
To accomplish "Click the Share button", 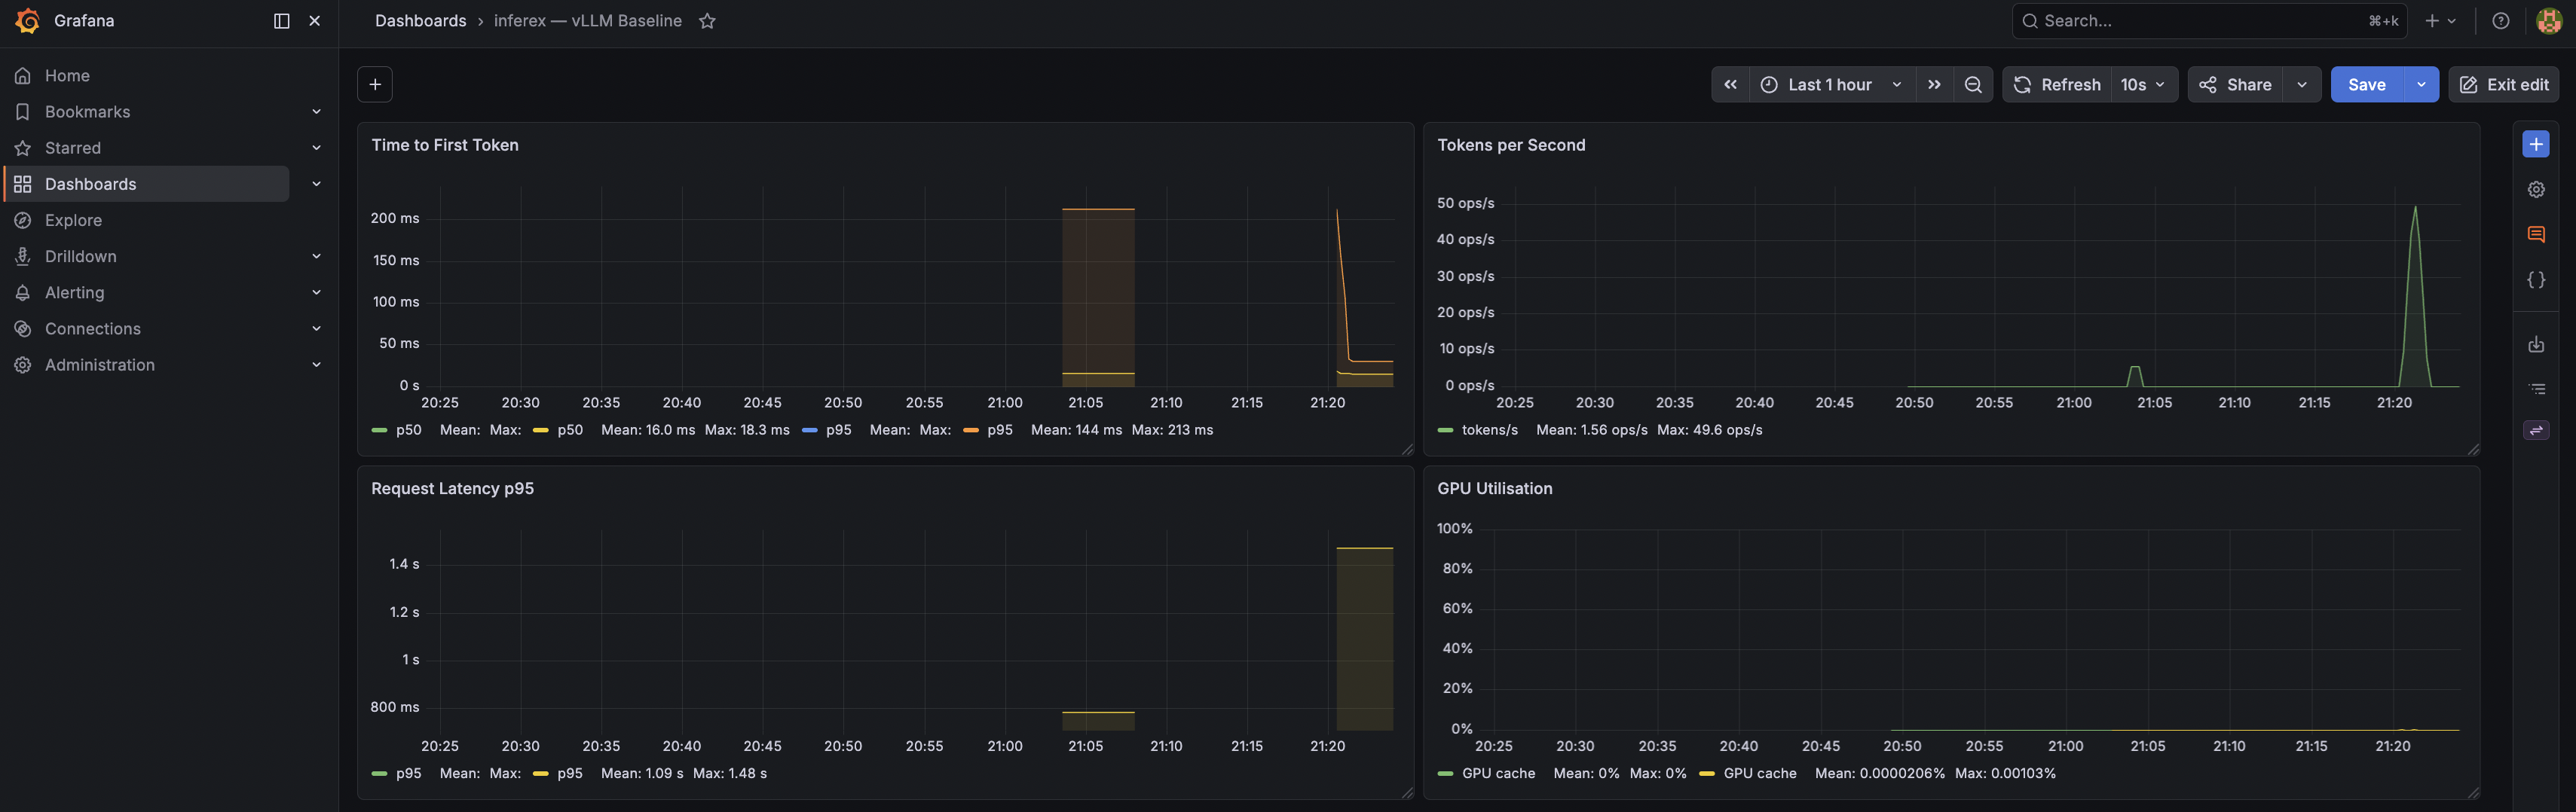I will pyautogui.click(x=2235, y=85).
